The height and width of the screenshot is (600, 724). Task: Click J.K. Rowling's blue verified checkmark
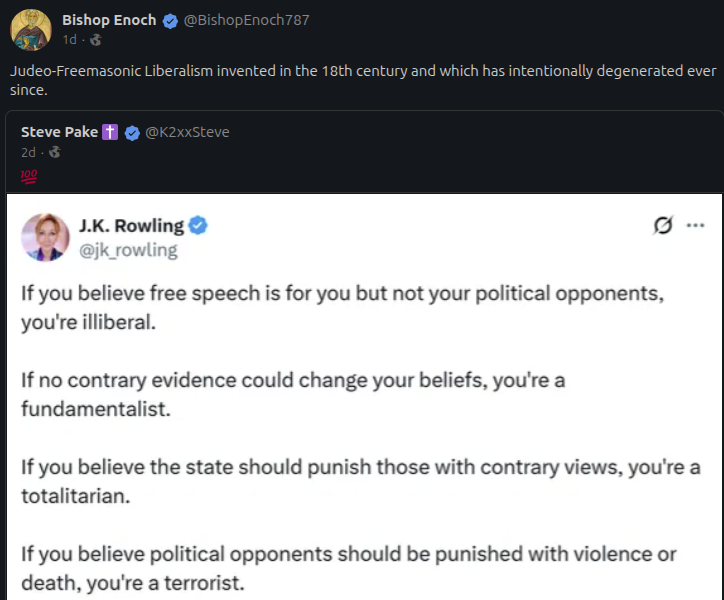(198, 226)
